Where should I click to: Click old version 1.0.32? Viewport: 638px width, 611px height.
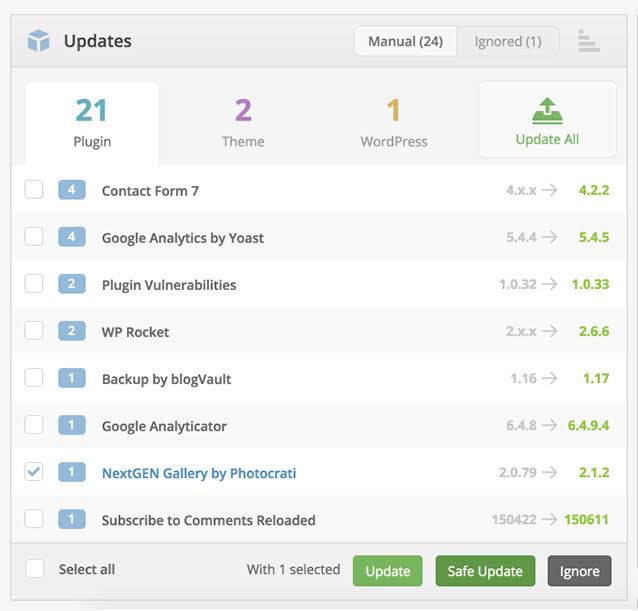click(518, 284)
